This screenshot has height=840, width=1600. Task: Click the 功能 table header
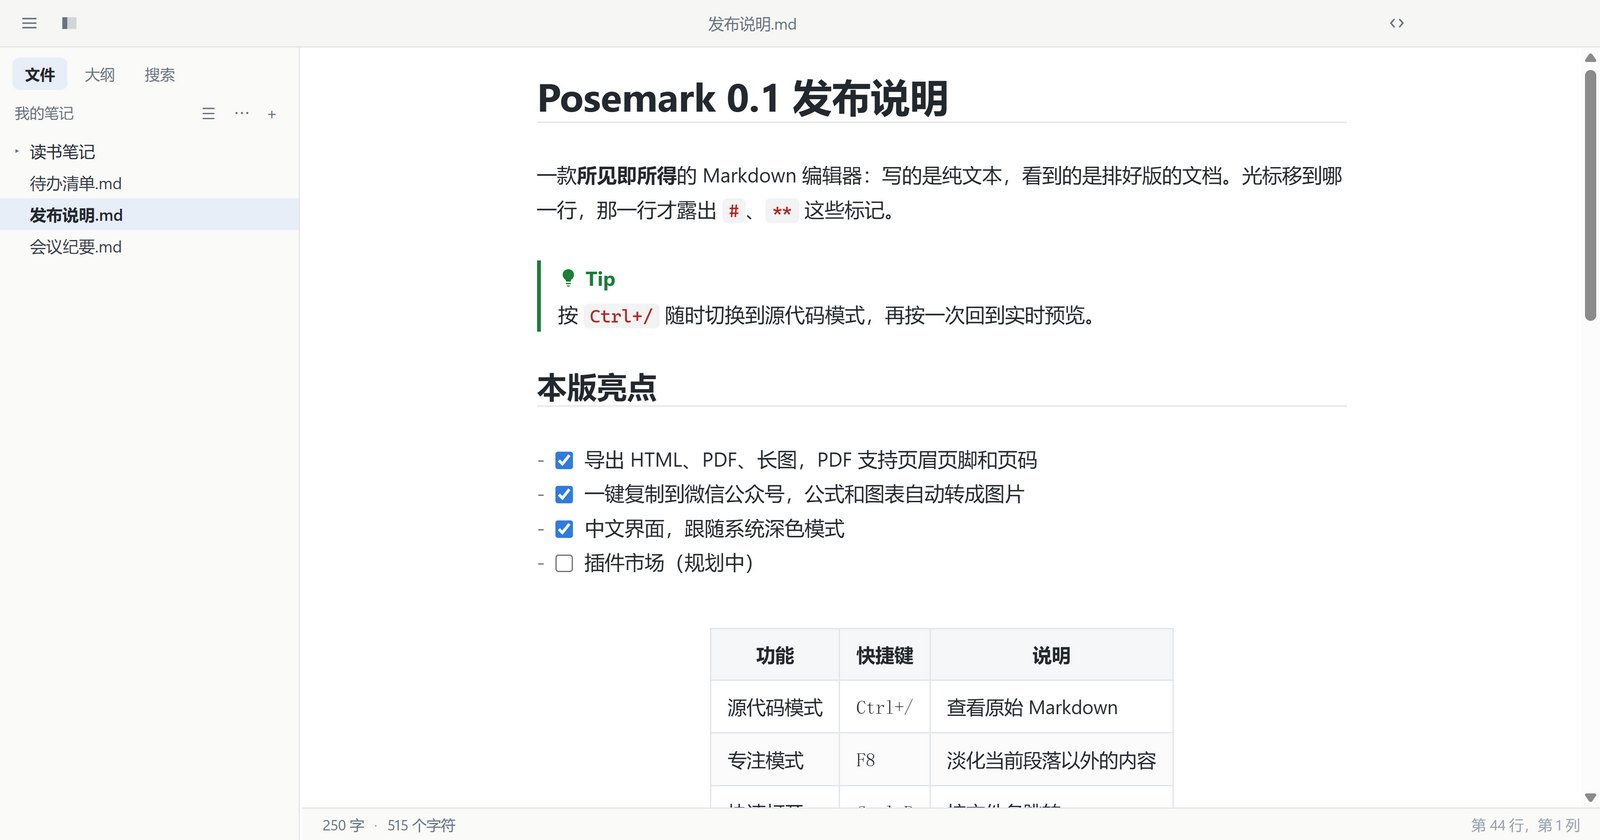click(775, 655)
